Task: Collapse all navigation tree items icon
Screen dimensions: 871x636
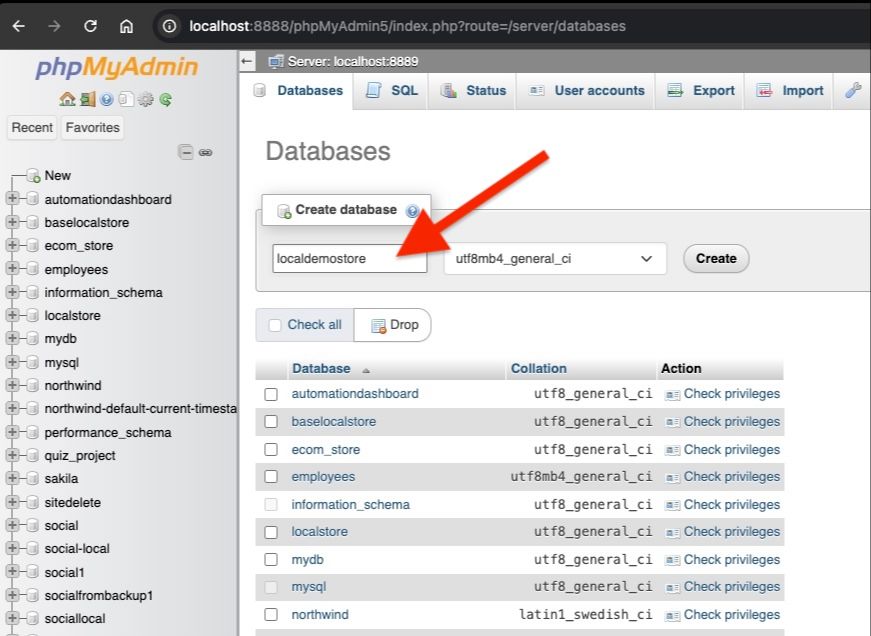Action: click(x=186, y=152)
